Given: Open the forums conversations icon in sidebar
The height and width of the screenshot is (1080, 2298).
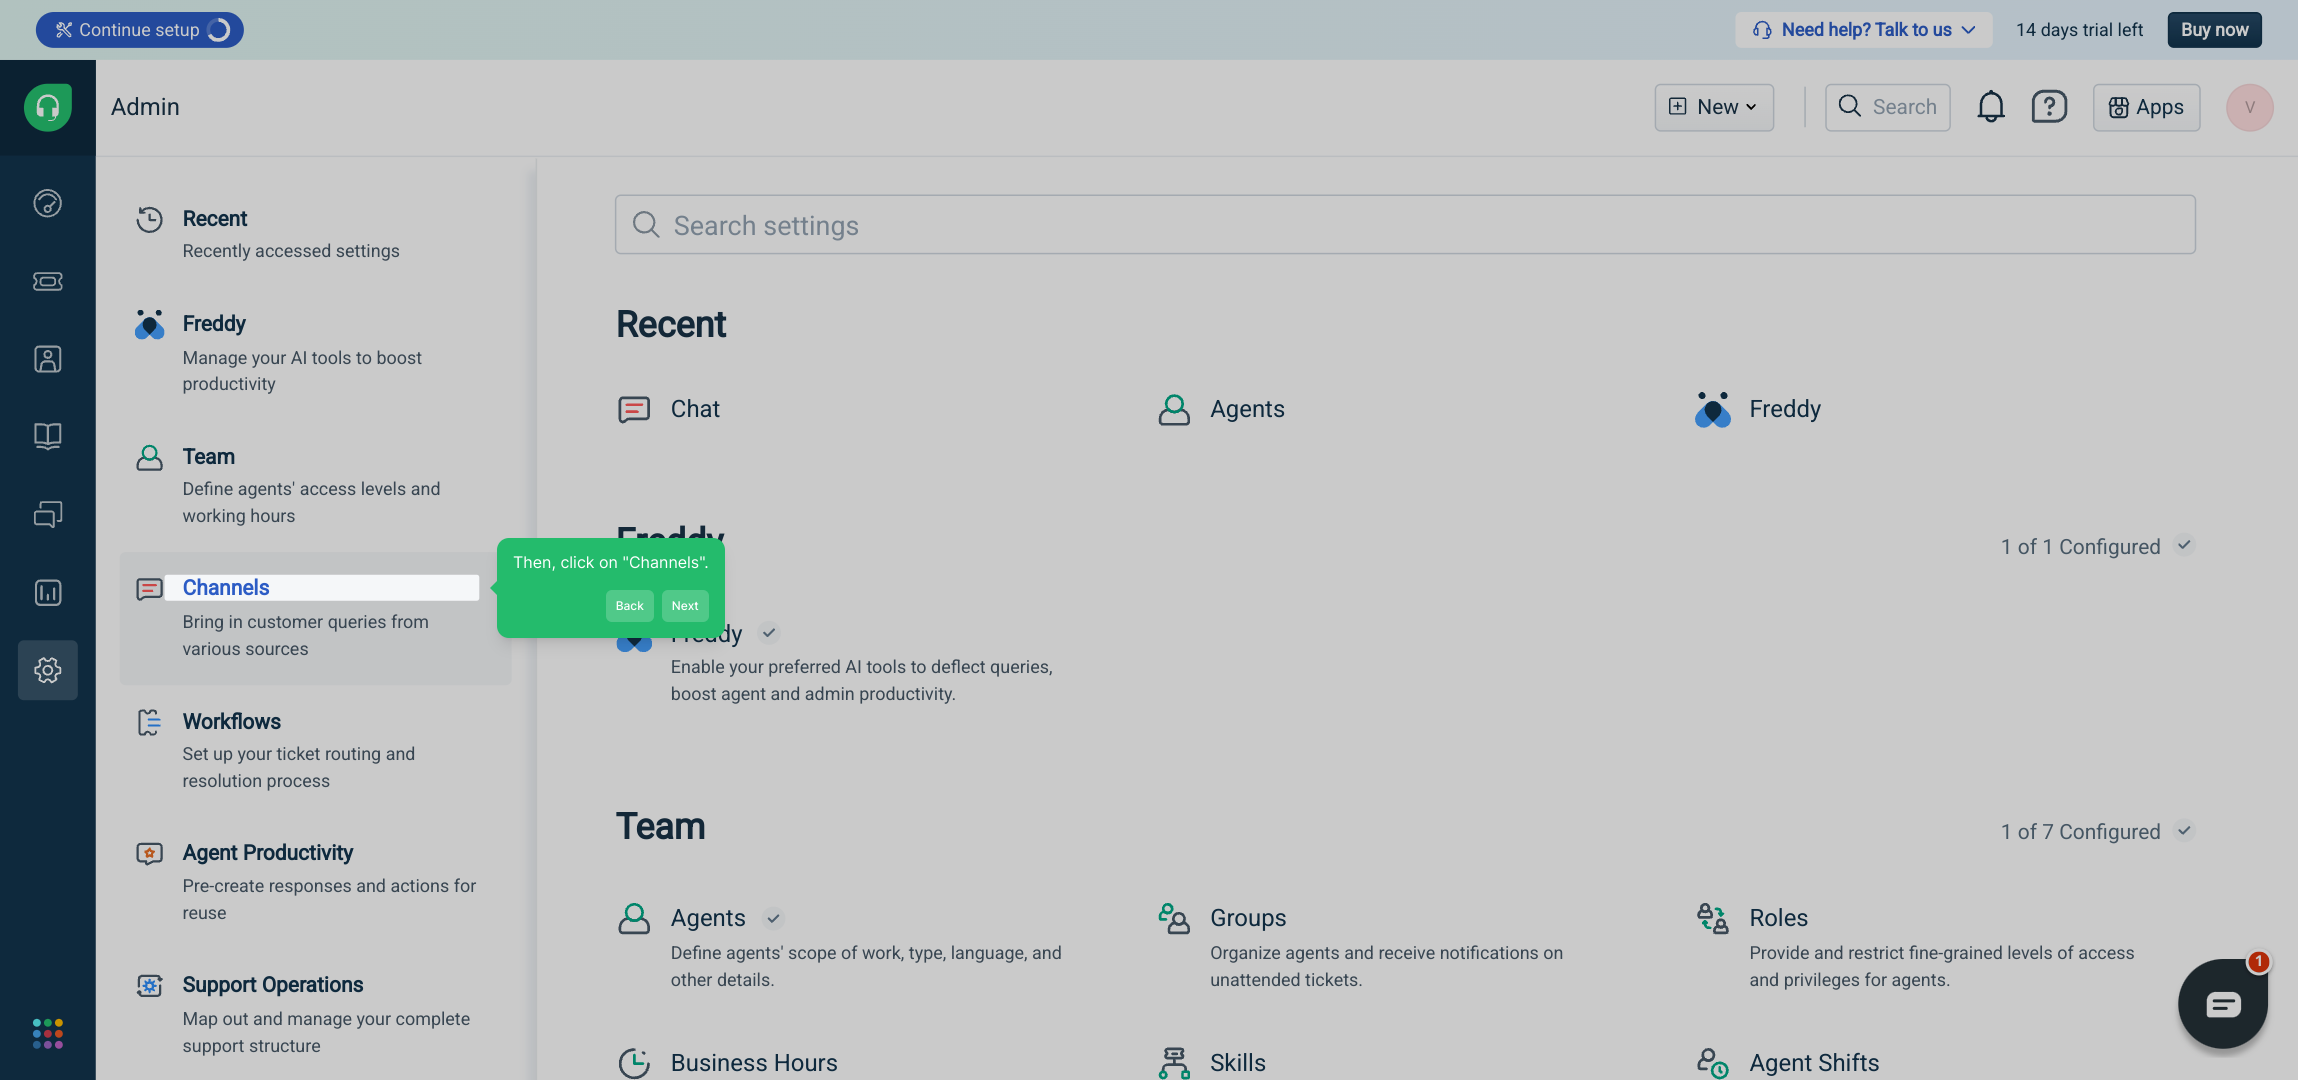Looking at the screenshot, I should coord(47,514).
